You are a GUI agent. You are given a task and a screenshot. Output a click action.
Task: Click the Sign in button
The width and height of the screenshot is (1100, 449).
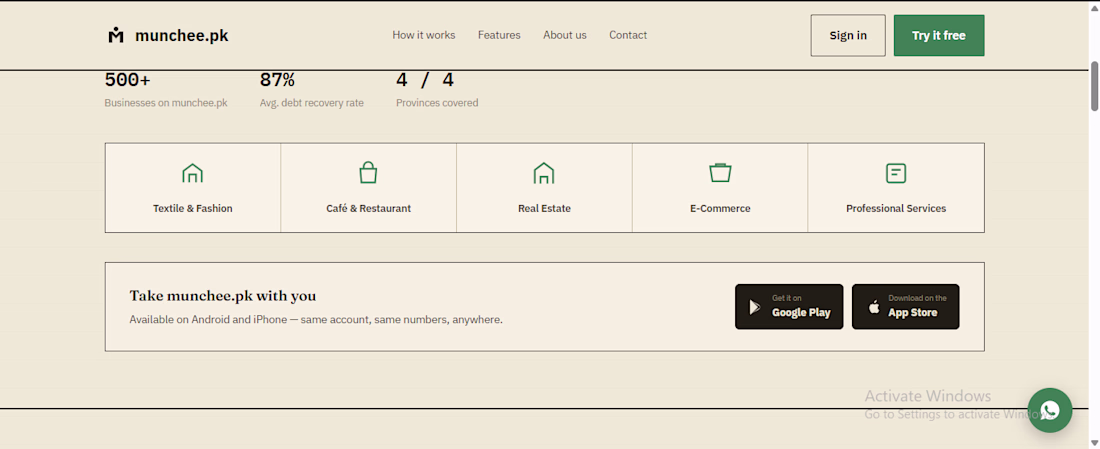pyautogui.click(x=848, y=35)
